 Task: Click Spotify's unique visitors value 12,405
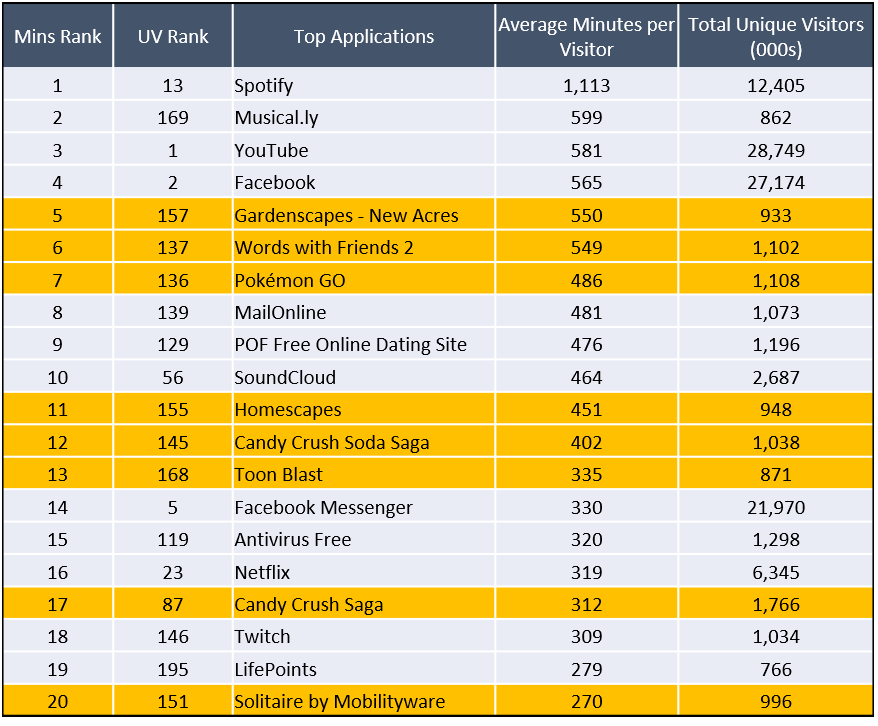click(x=776, y=85)
